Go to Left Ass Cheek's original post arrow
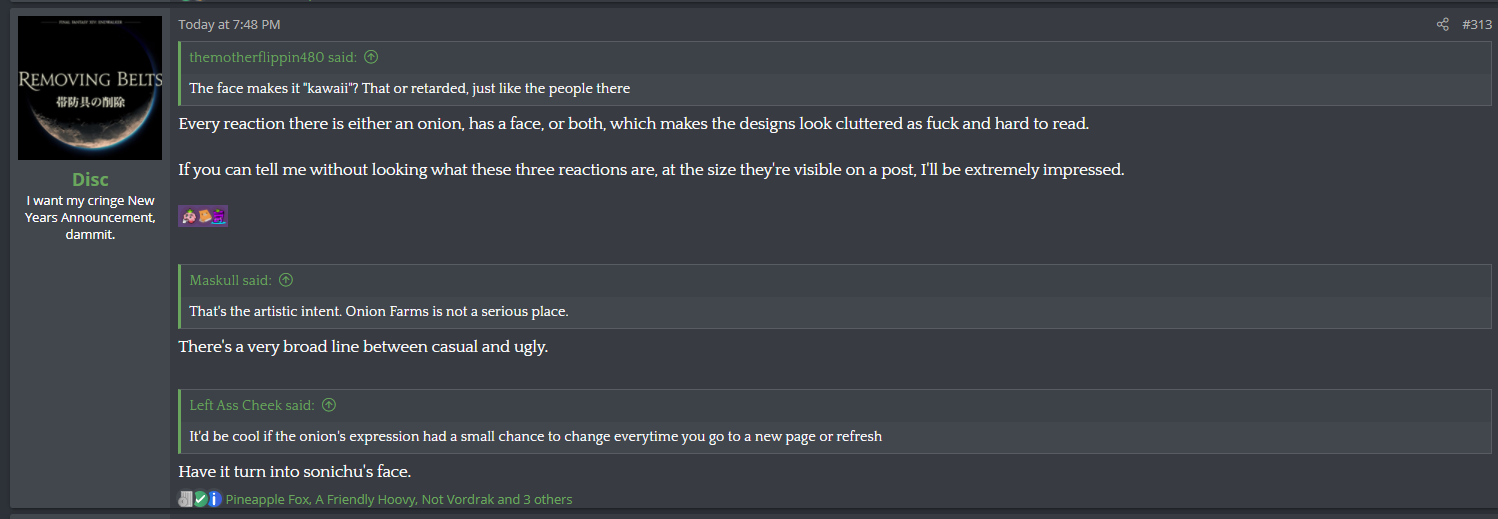Viewport: 1498px width, 519px height. [329, 405]
